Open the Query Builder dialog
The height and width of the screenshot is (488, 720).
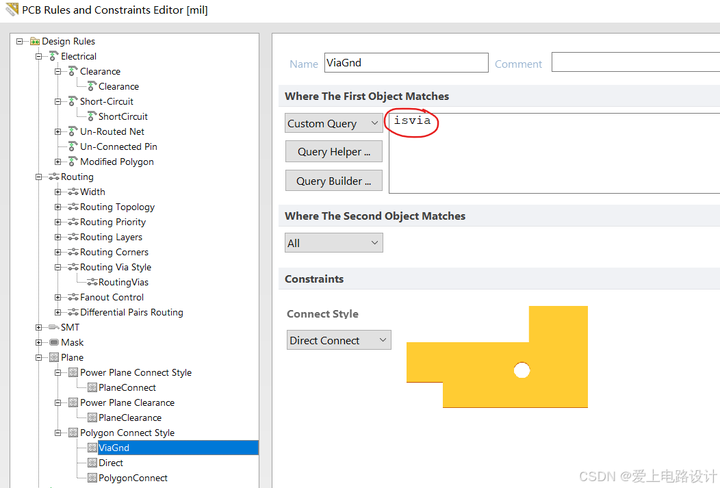333,181
